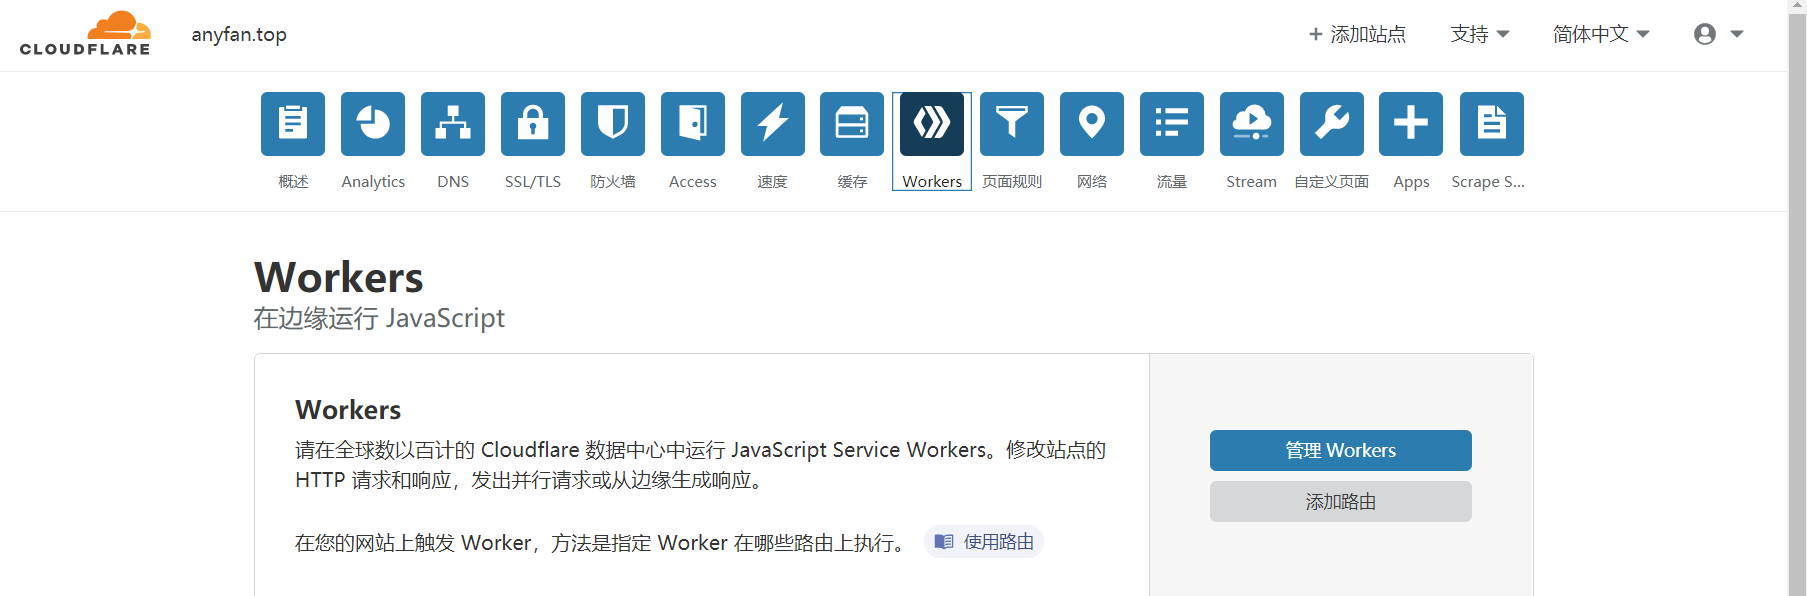Screen dimensions: 1807x596
Task: Open the 缓存 caching drive icon
Action: point(852,124)
